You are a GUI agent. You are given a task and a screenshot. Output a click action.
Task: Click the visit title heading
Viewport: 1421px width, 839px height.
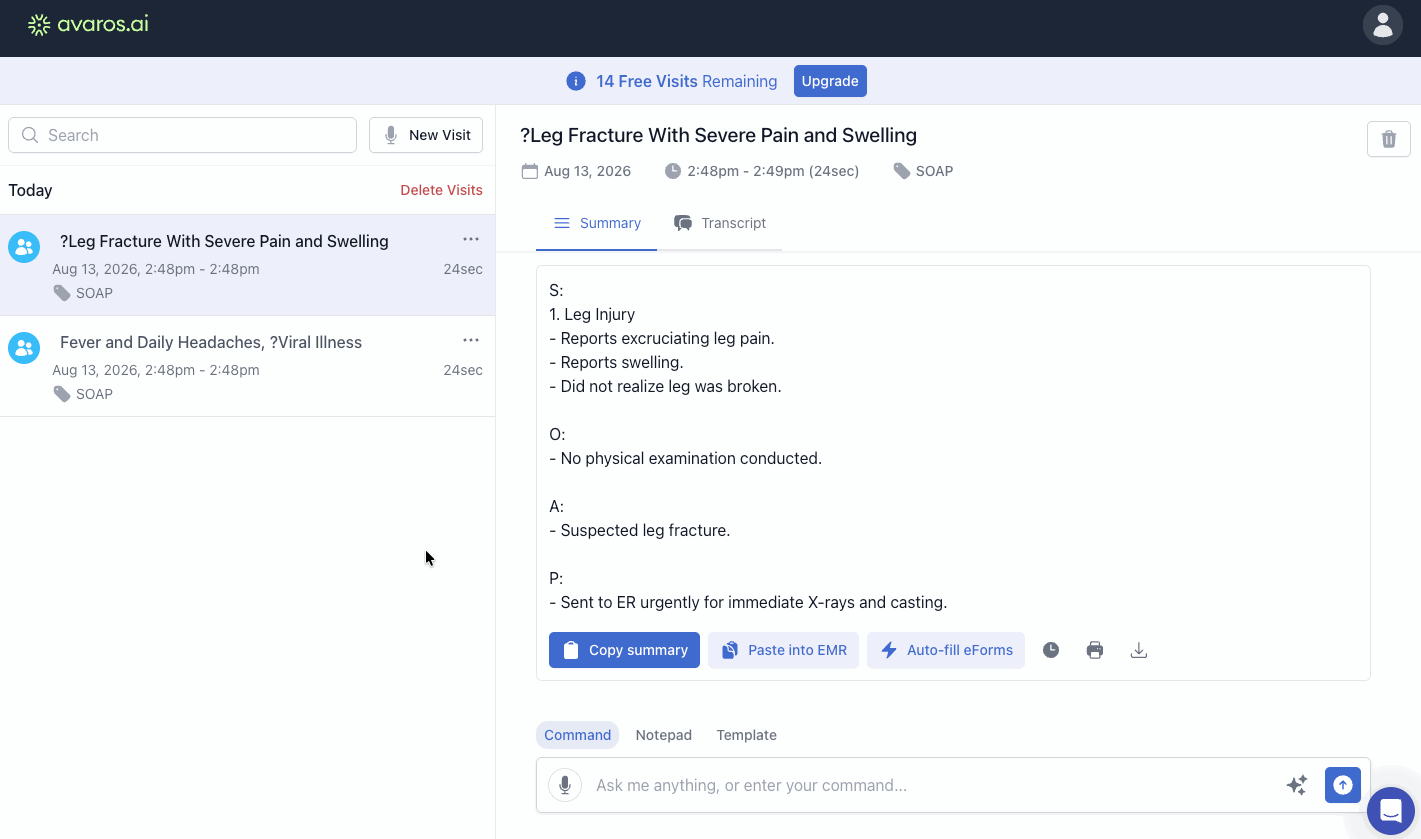pyautogui.click(x=718, y=135)
